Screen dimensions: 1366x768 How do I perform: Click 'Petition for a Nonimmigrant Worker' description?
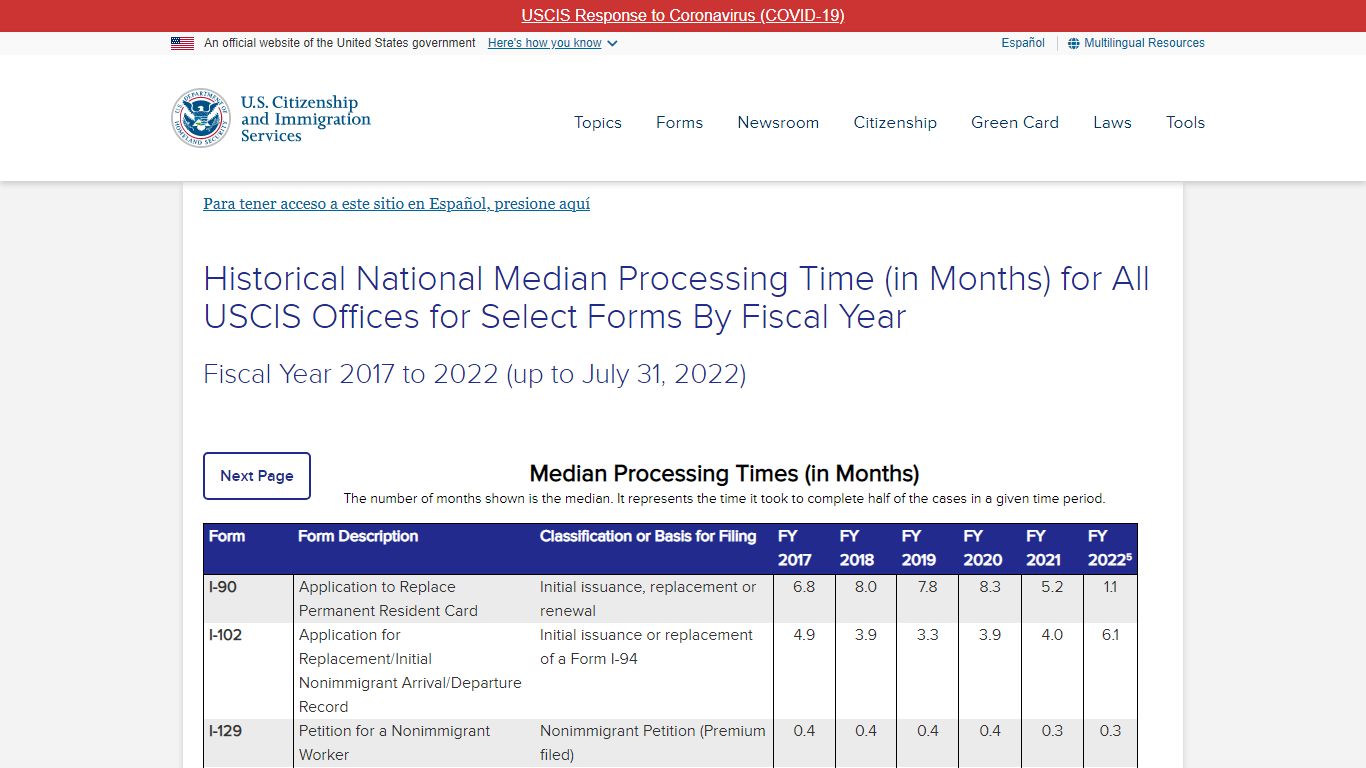[414, 743]
